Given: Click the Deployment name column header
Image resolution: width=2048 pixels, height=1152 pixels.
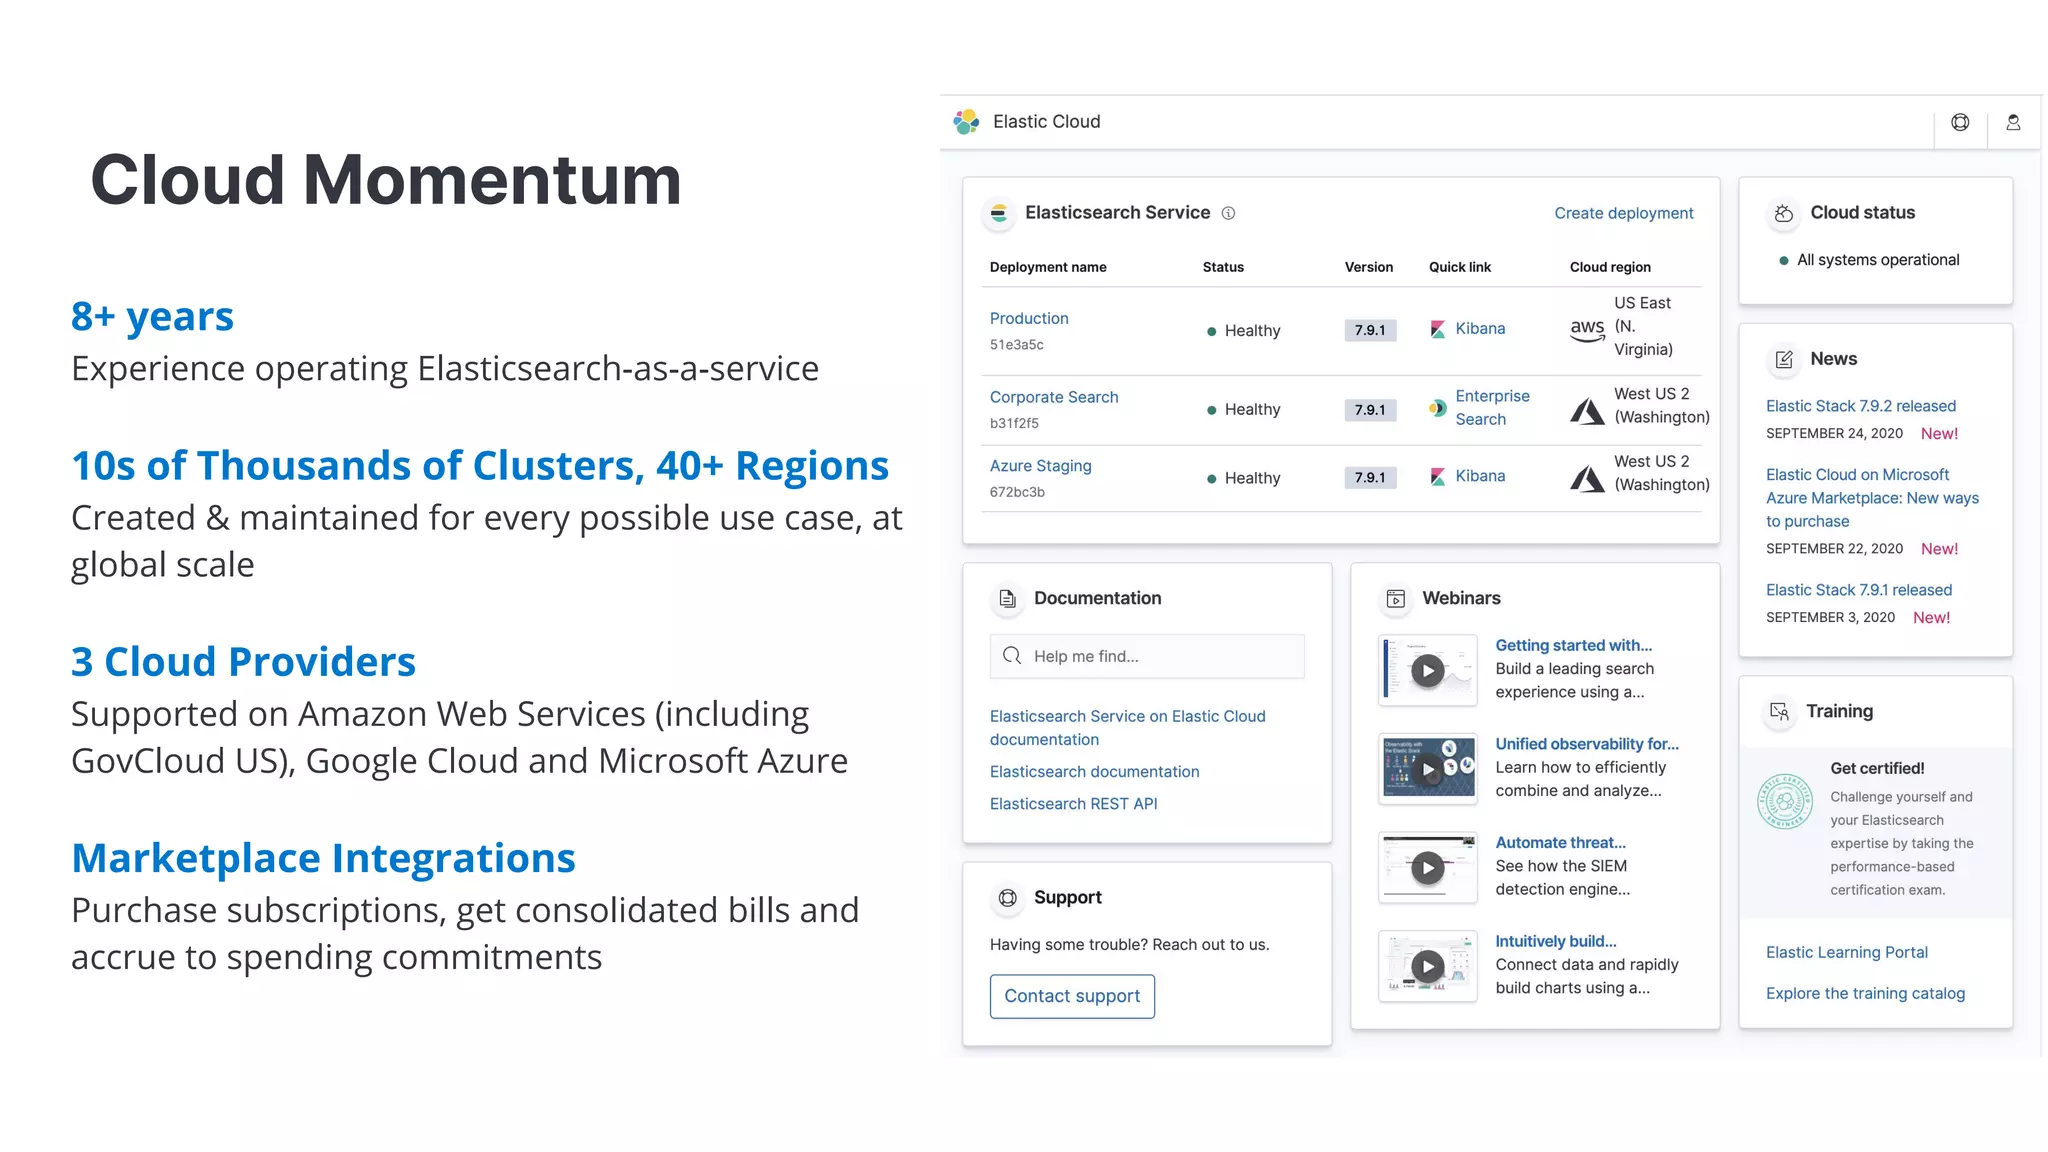Looking at the screenshot, I should click(1048, 267).
